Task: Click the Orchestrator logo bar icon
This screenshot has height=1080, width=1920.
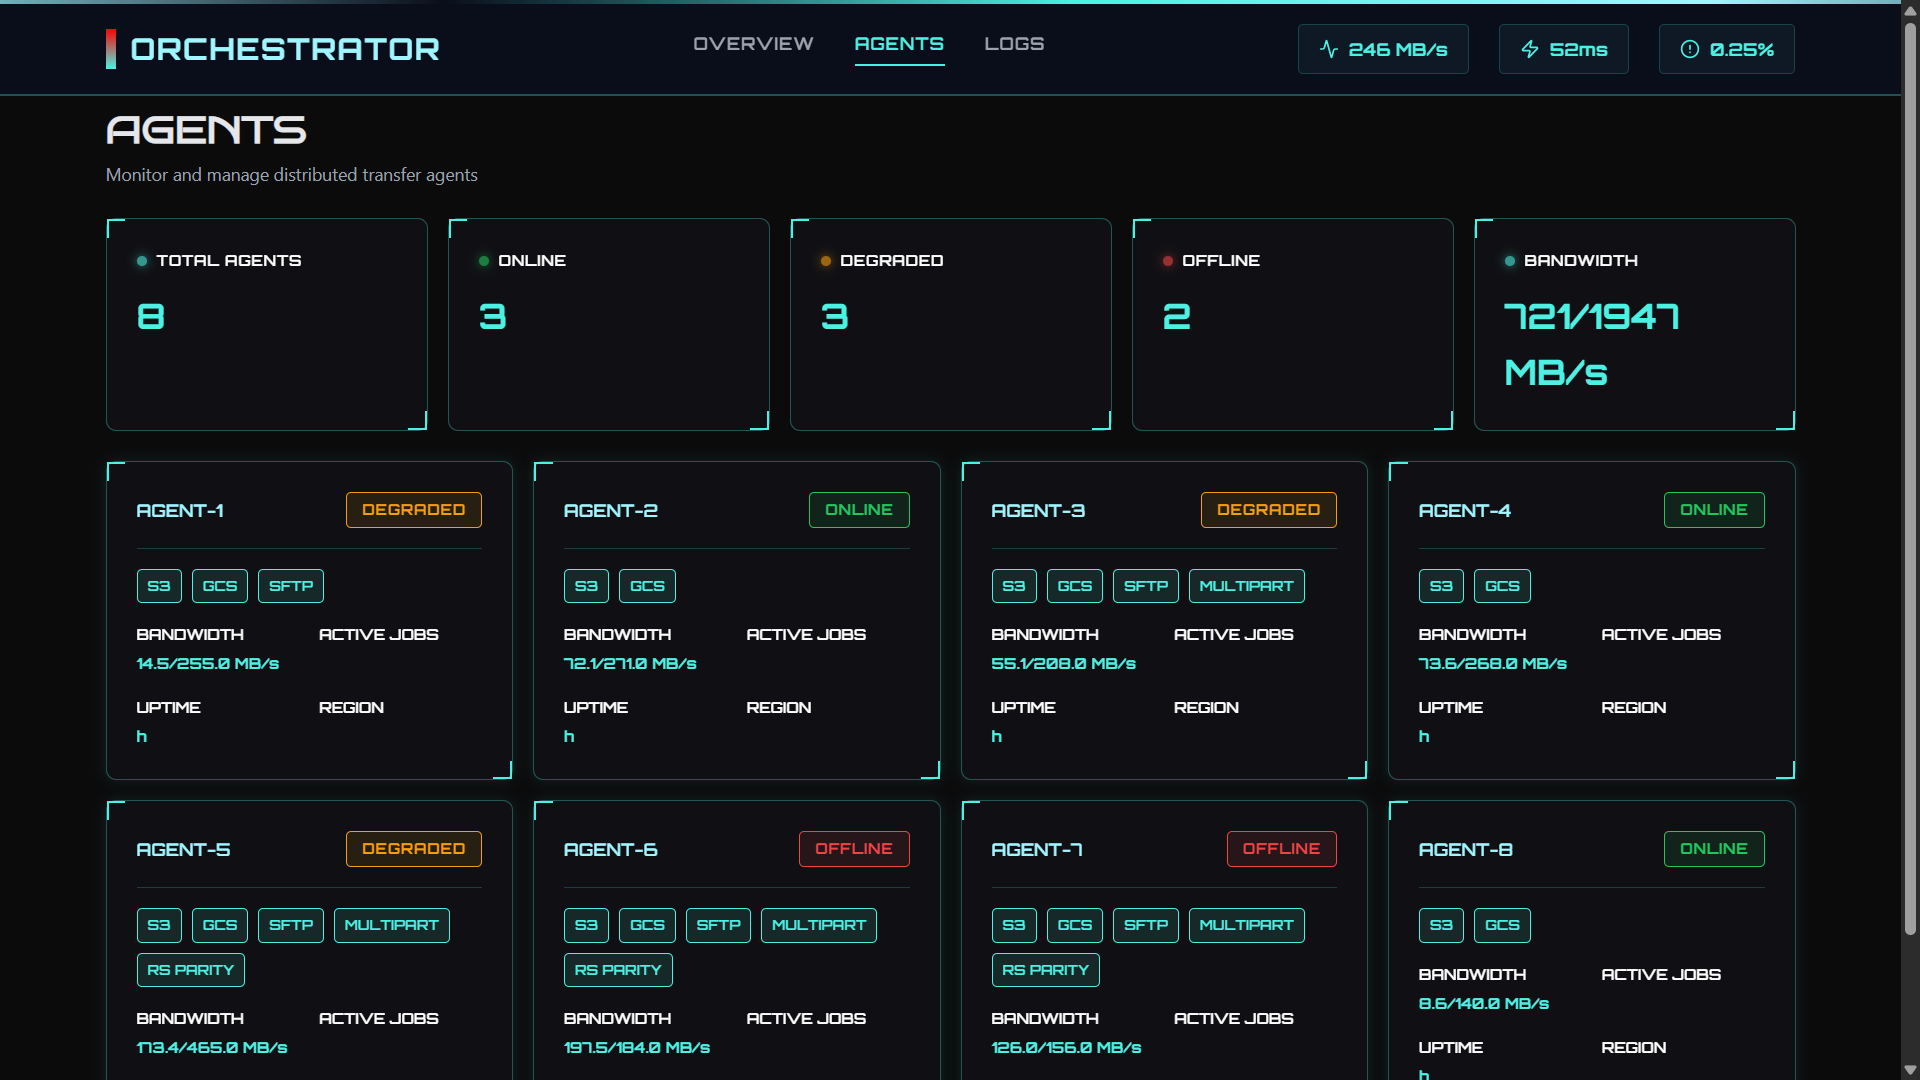Action: pos(111,49)
